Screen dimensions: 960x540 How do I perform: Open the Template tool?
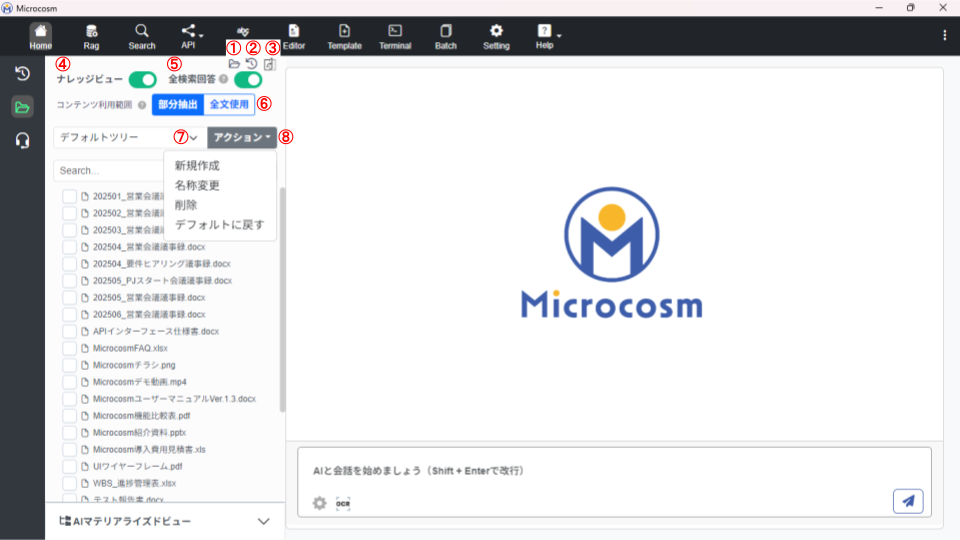(344, 37)
